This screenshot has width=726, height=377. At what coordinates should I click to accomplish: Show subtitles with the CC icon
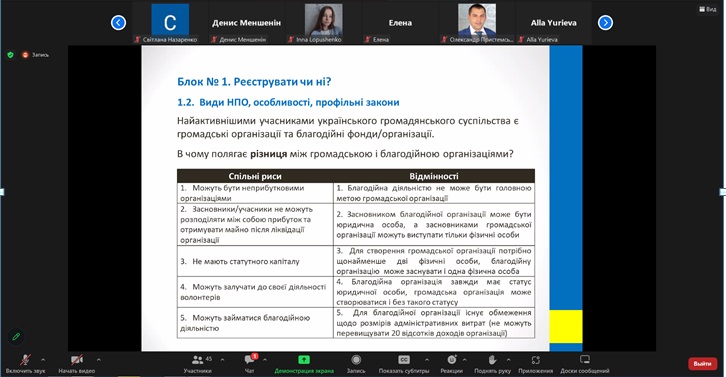tap(404, 360)
